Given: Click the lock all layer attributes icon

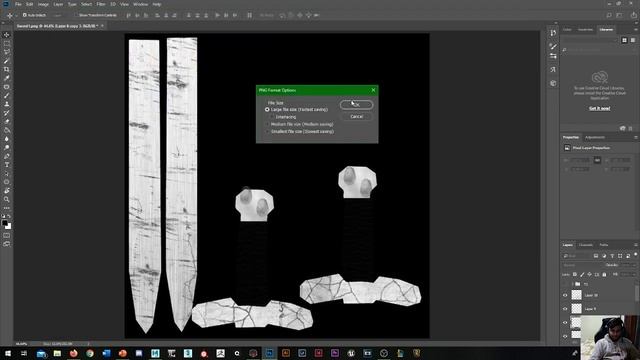Looking at the screenshot, I should (604, 274).
